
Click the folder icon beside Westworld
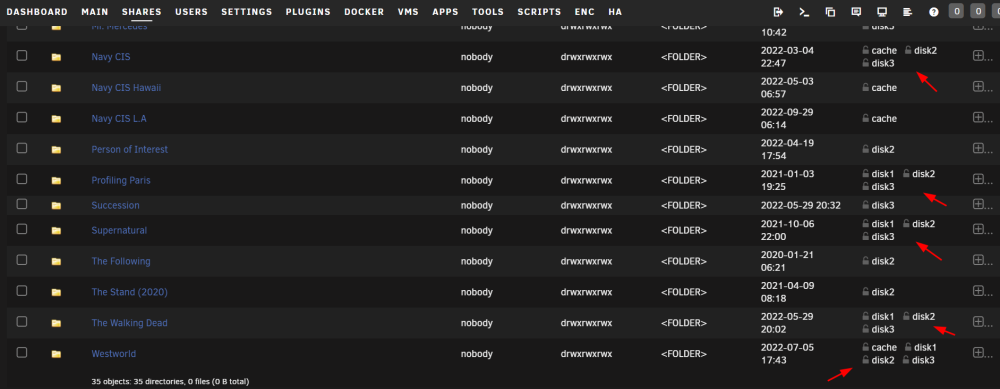[56, 354]
